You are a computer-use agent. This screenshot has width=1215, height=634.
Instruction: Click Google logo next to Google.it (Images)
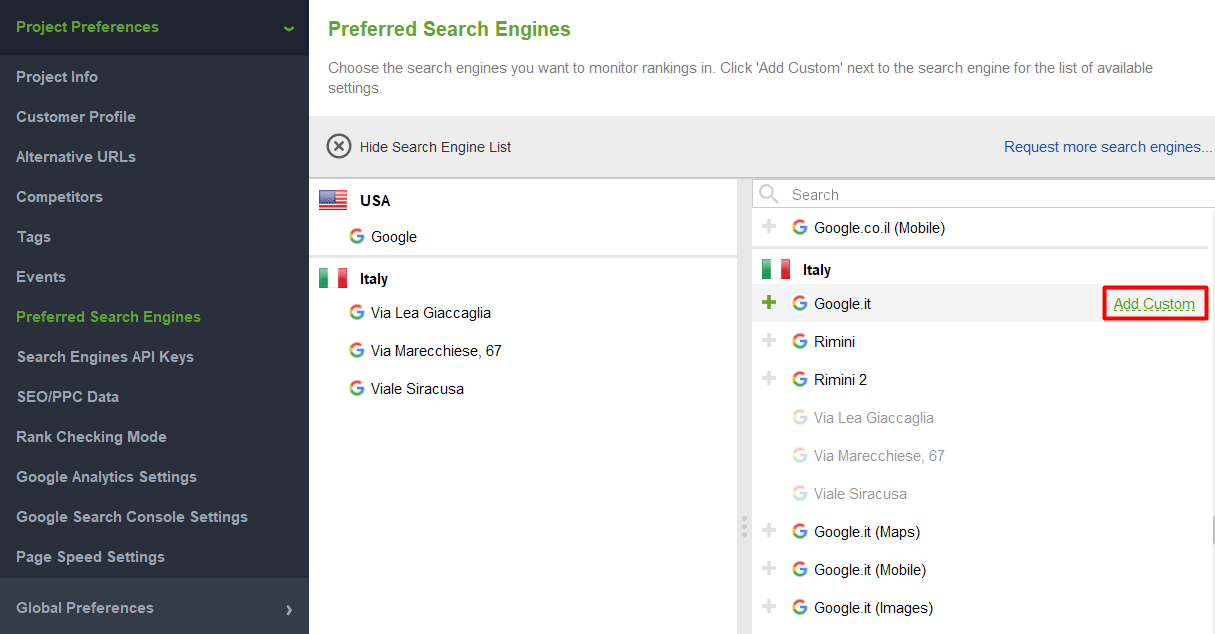click(x=800, y=607)
